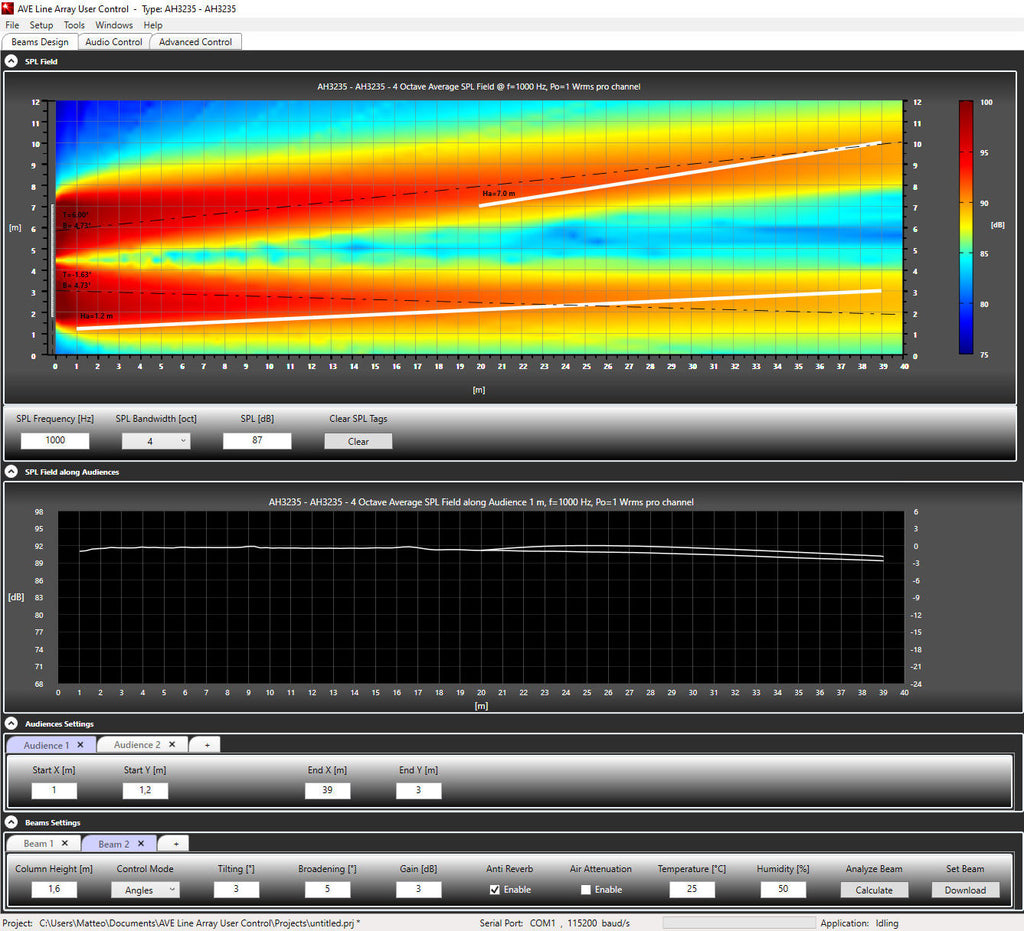1024x931 pixels.
Task: Click the Ha=7.0 m audience label
Action: pyautogui.click(x=498, y=193)
